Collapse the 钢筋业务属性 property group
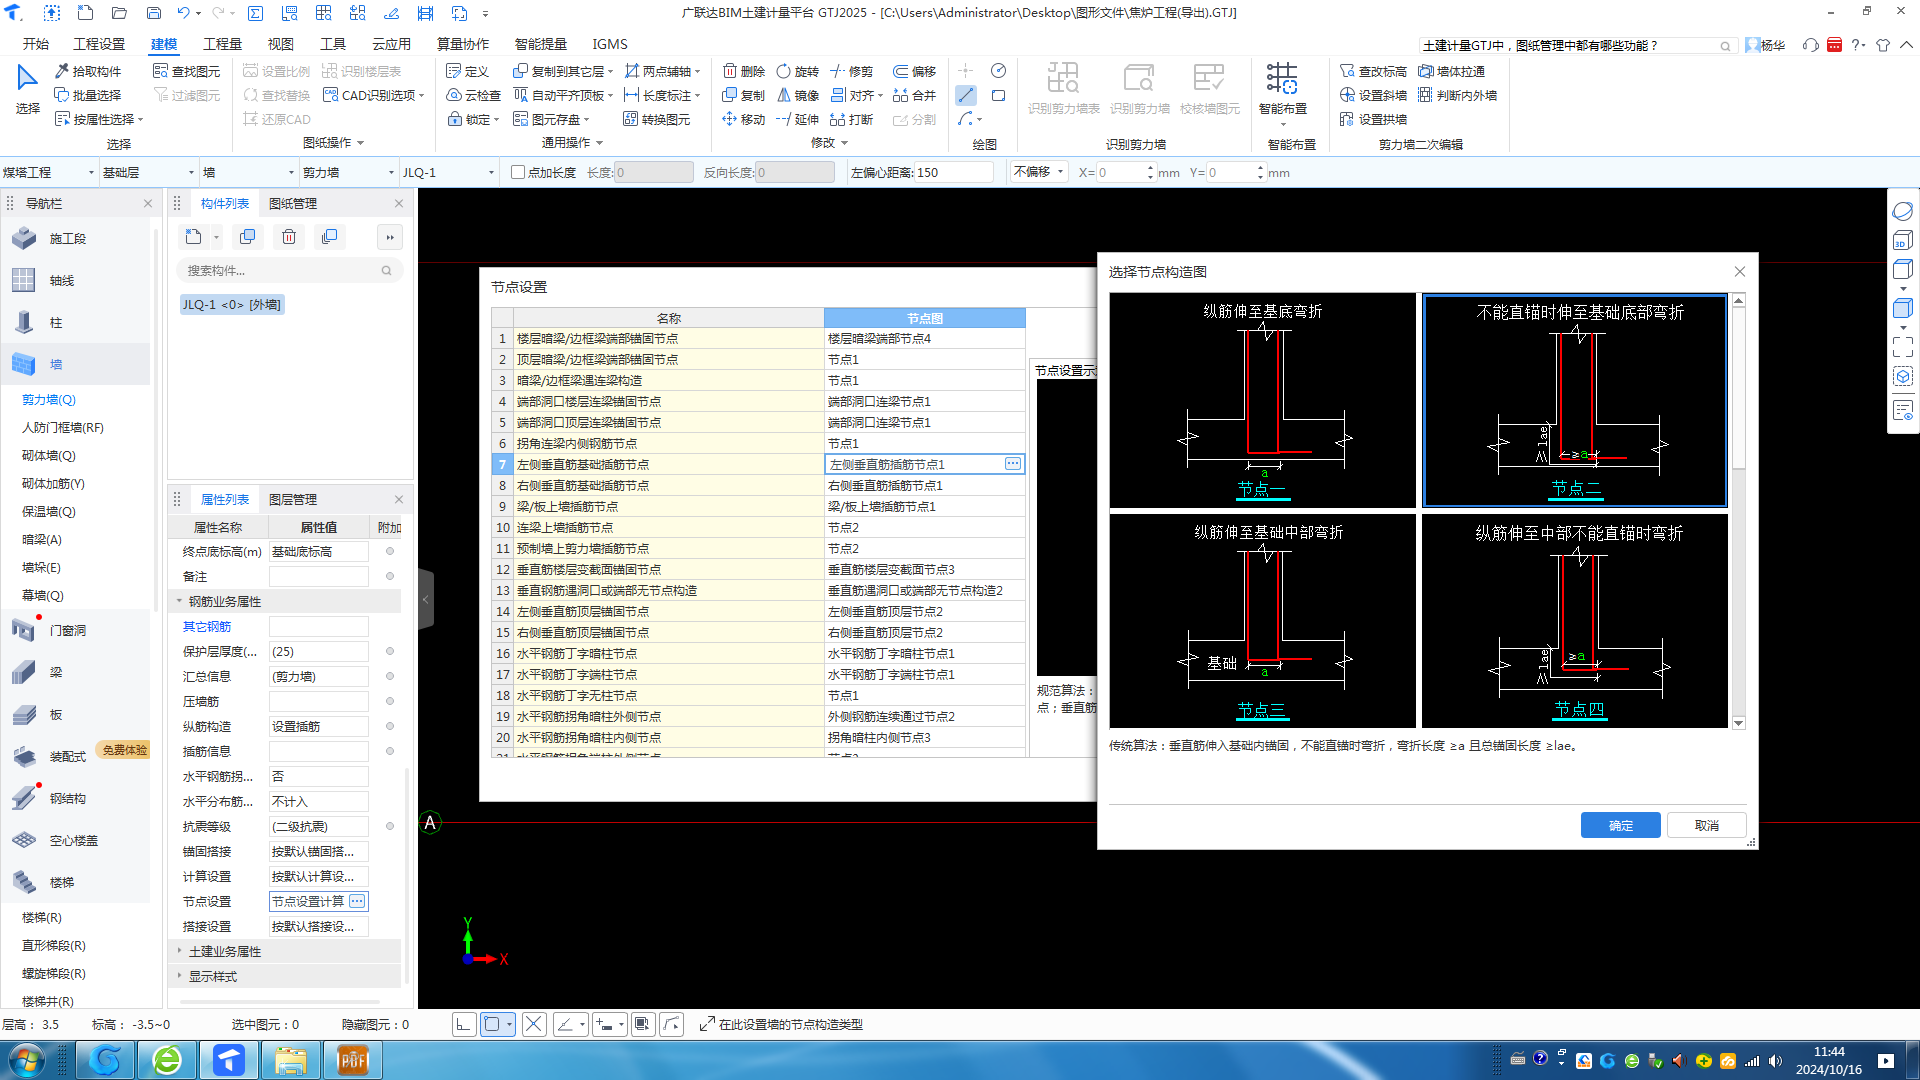 tap(180, 601)
